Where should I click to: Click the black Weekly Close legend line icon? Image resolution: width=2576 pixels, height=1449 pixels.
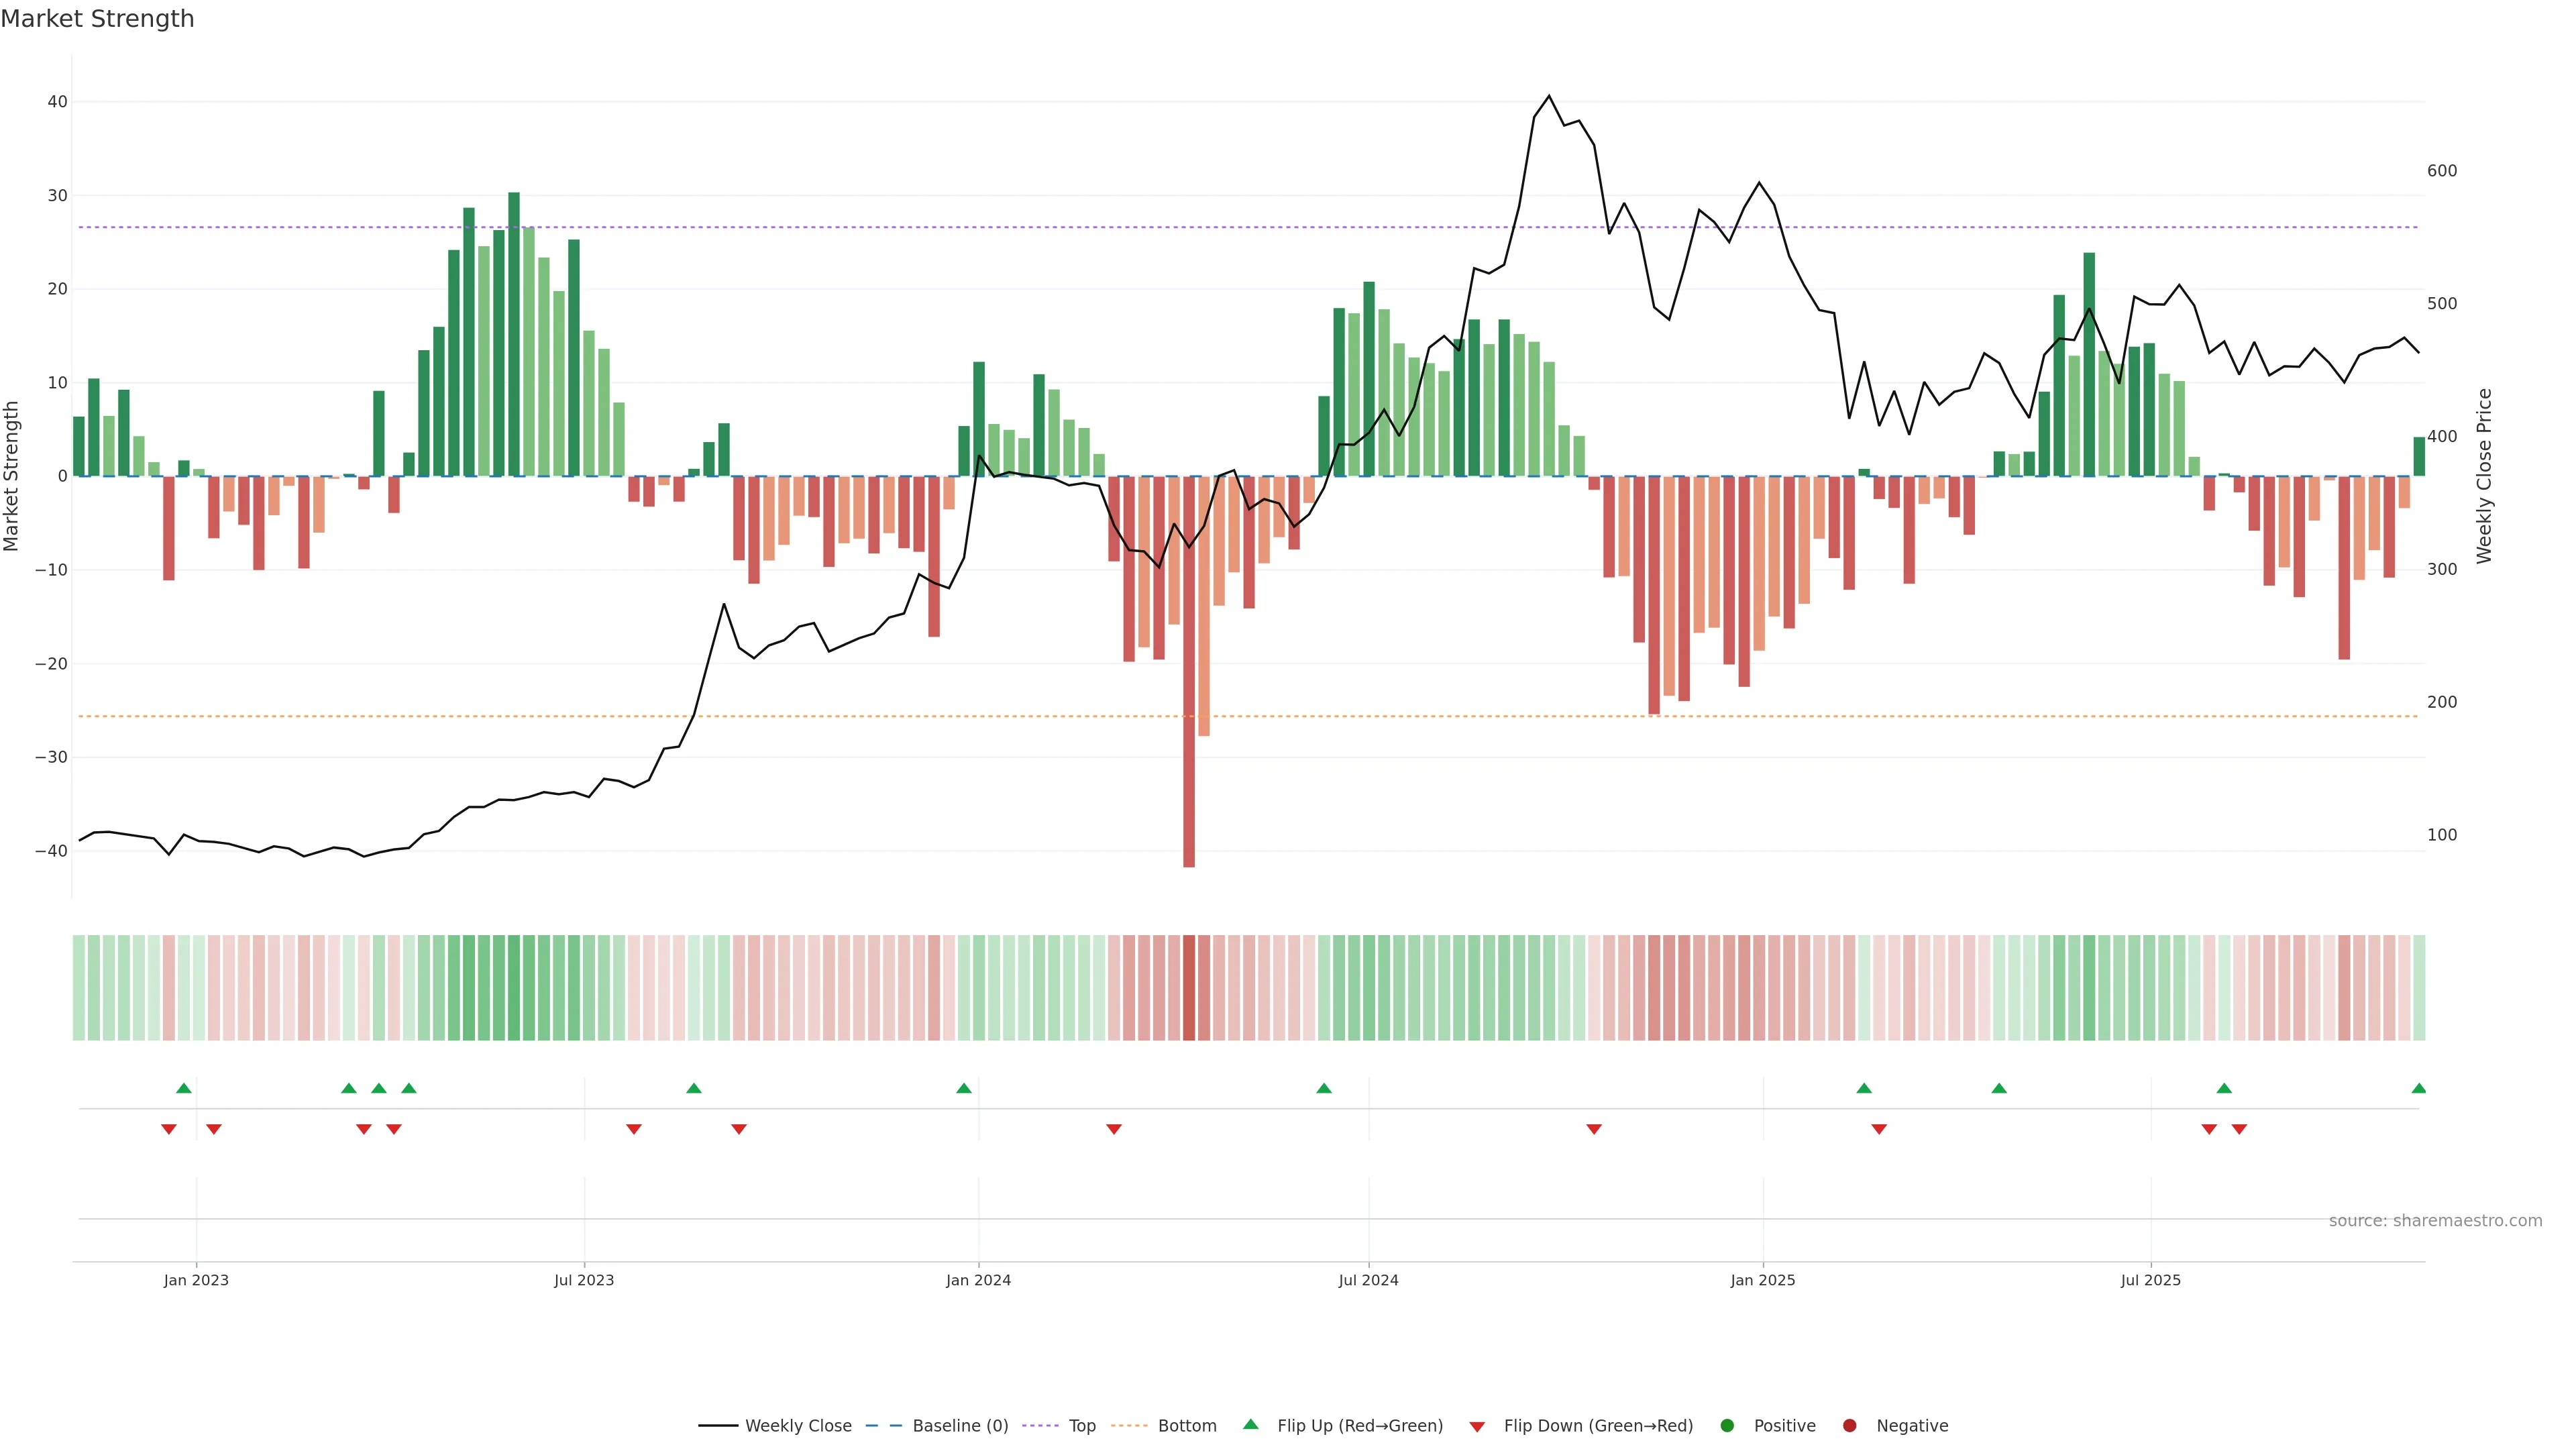pos(718,1426)
